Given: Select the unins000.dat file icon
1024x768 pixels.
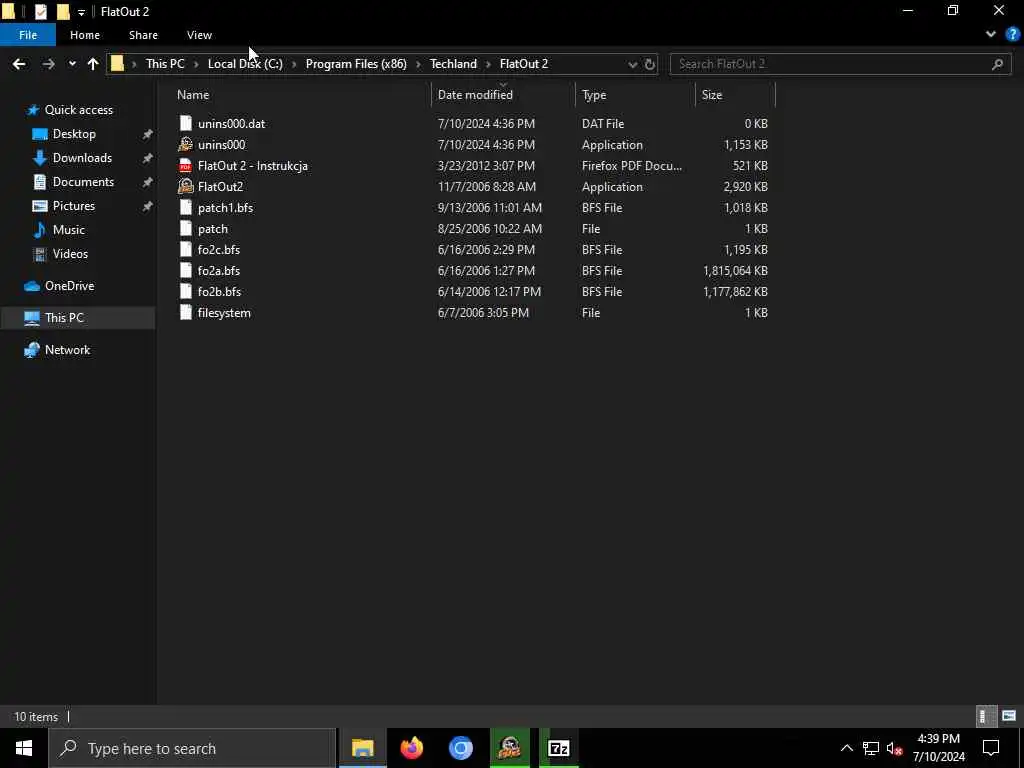Looking at the screenshot, I should click(x=185, y=123).
